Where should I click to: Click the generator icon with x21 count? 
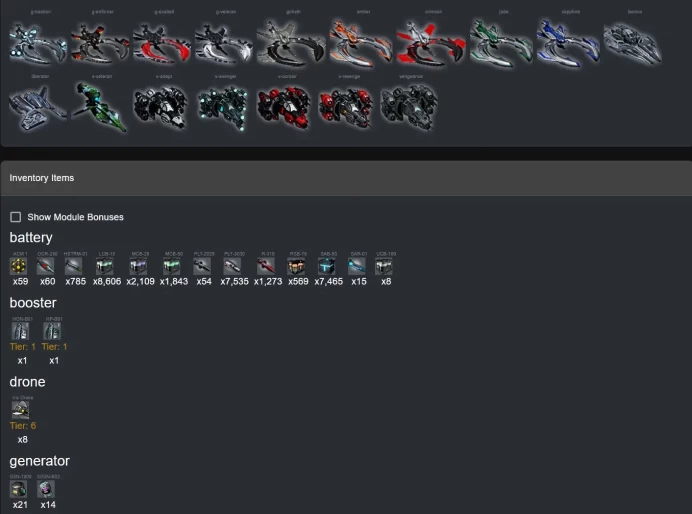pos(19,489)
